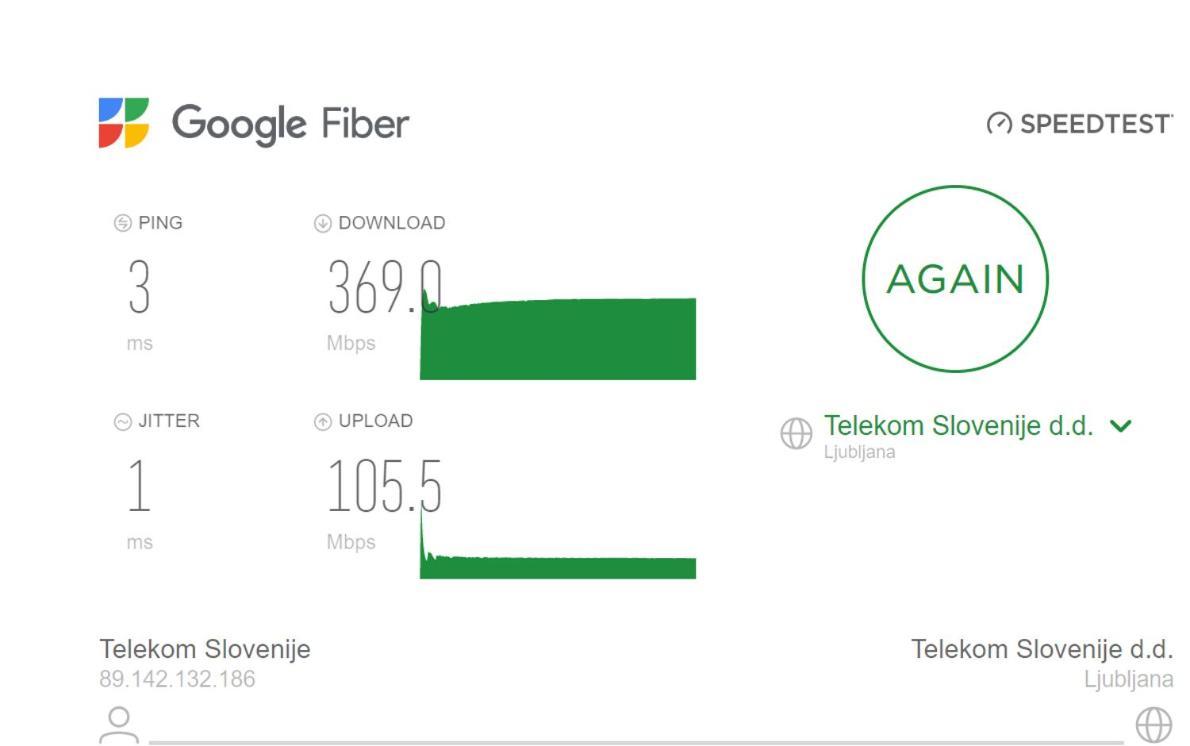Viewport: 1190px width, 746px height.
Task: Click the user profile icon at bottom left
Action: (119, 724)
